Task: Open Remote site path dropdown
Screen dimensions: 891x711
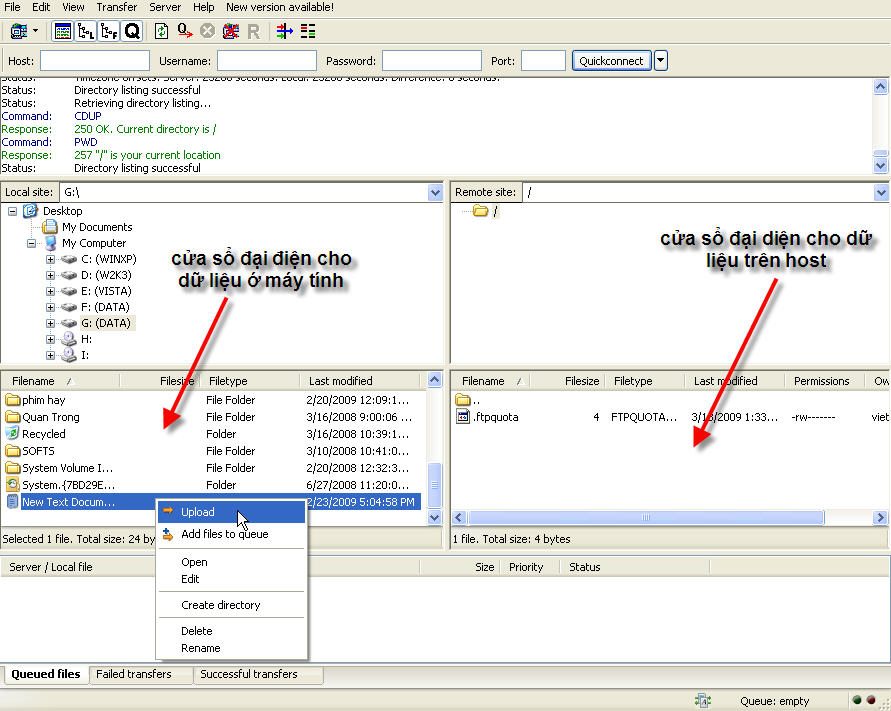Action: [881, 192]
